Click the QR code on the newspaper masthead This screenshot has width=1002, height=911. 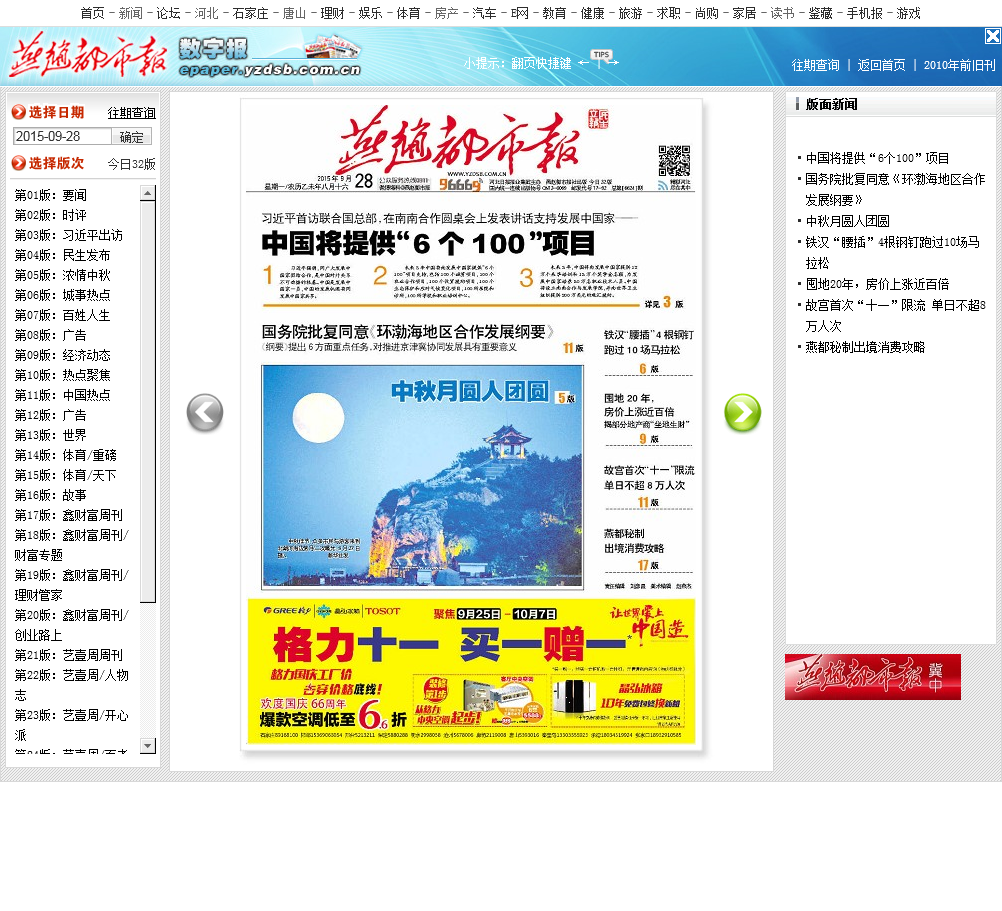pos(674,160)
